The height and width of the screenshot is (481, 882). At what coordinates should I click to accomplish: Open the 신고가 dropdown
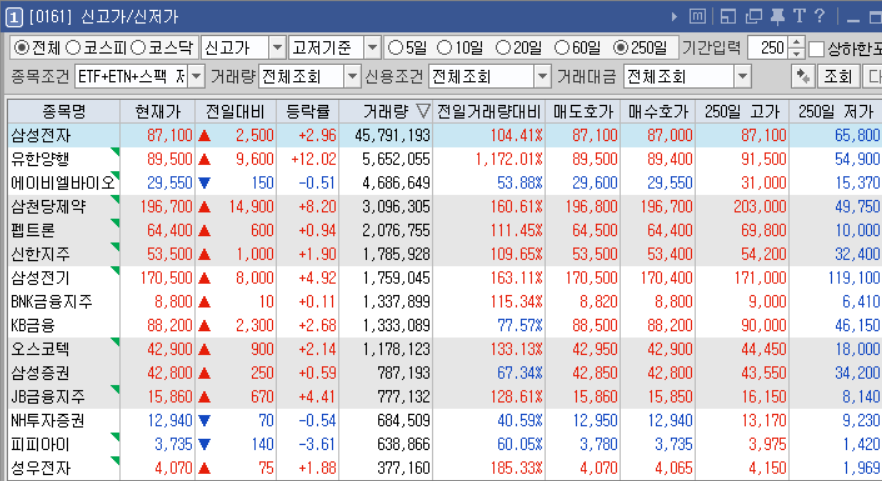(x=277, y=48)
